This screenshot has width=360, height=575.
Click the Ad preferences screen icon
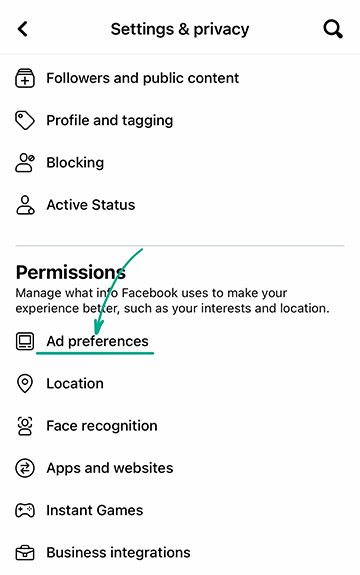(25, 341)
